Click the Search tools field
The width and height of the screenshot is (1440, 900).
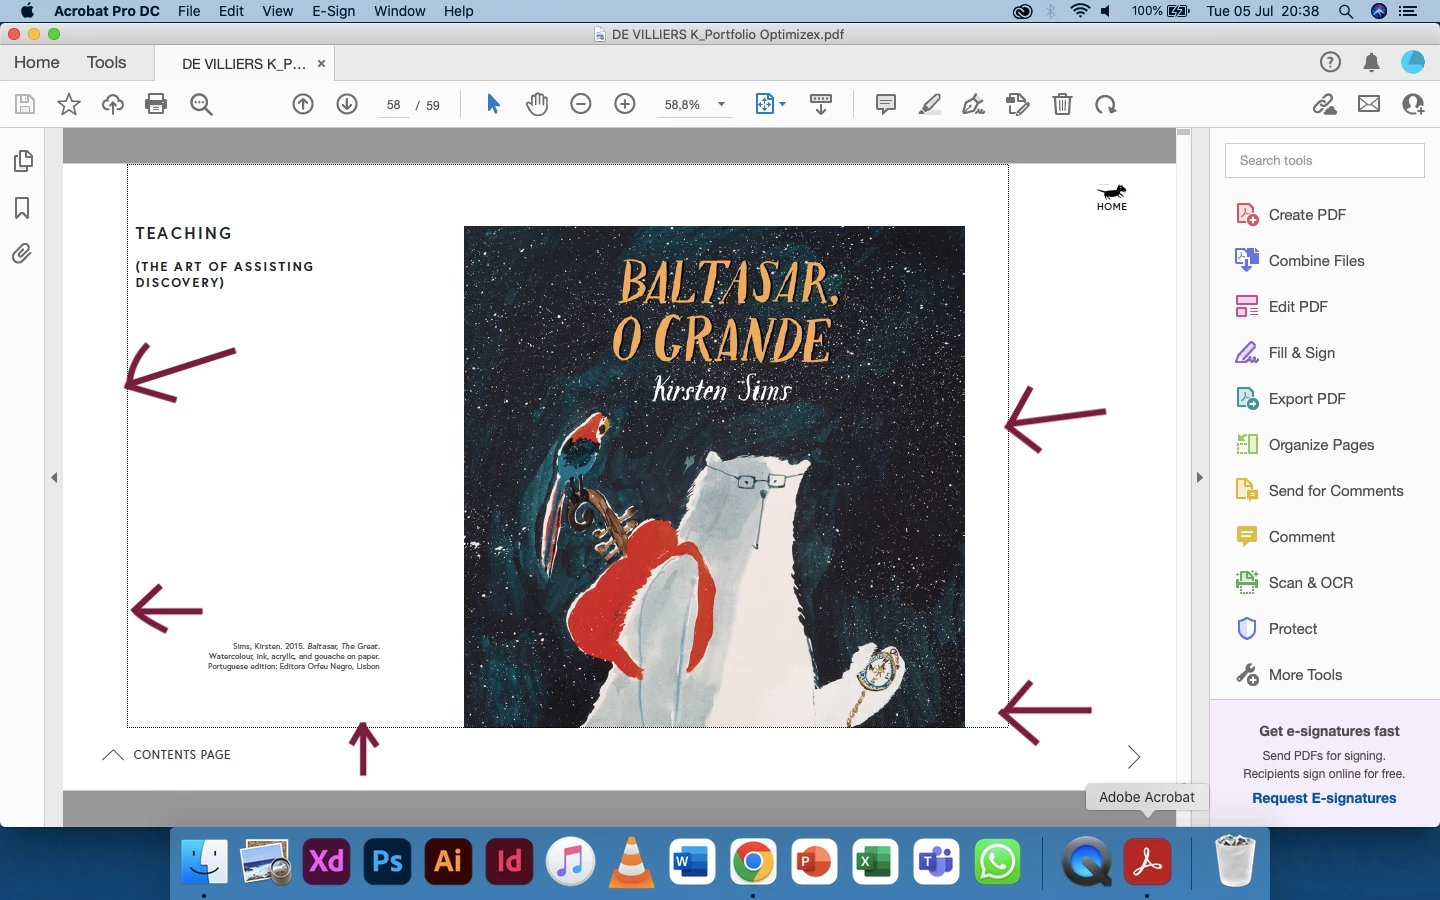[1324, 160]
